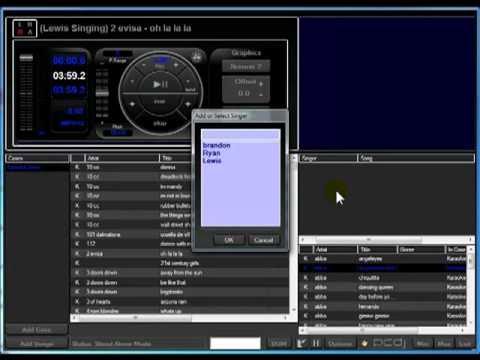Viewport: 480px width, 360px height.
Task: Select singer Ryan in the dialog list
Action: 211,153
